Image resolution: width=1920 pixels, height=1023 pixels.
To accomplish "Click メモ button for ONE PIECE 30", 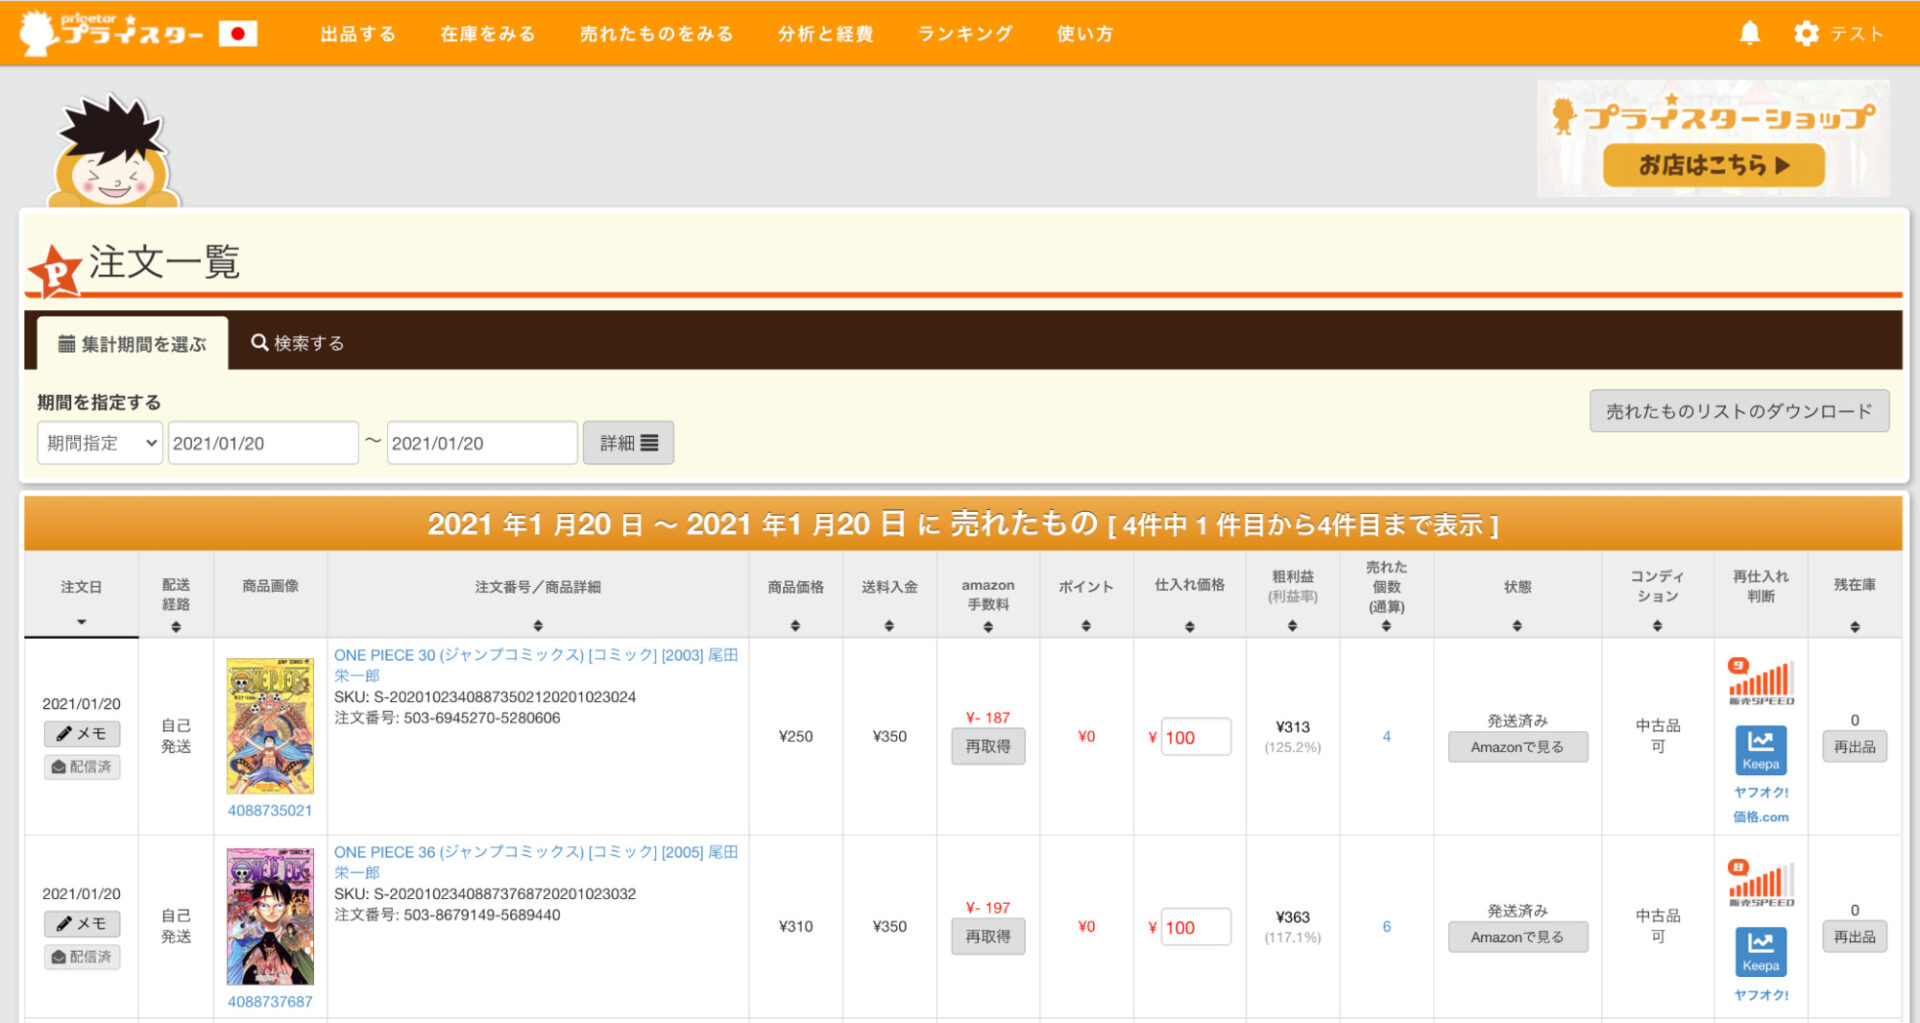I will (x=82, y=733).
